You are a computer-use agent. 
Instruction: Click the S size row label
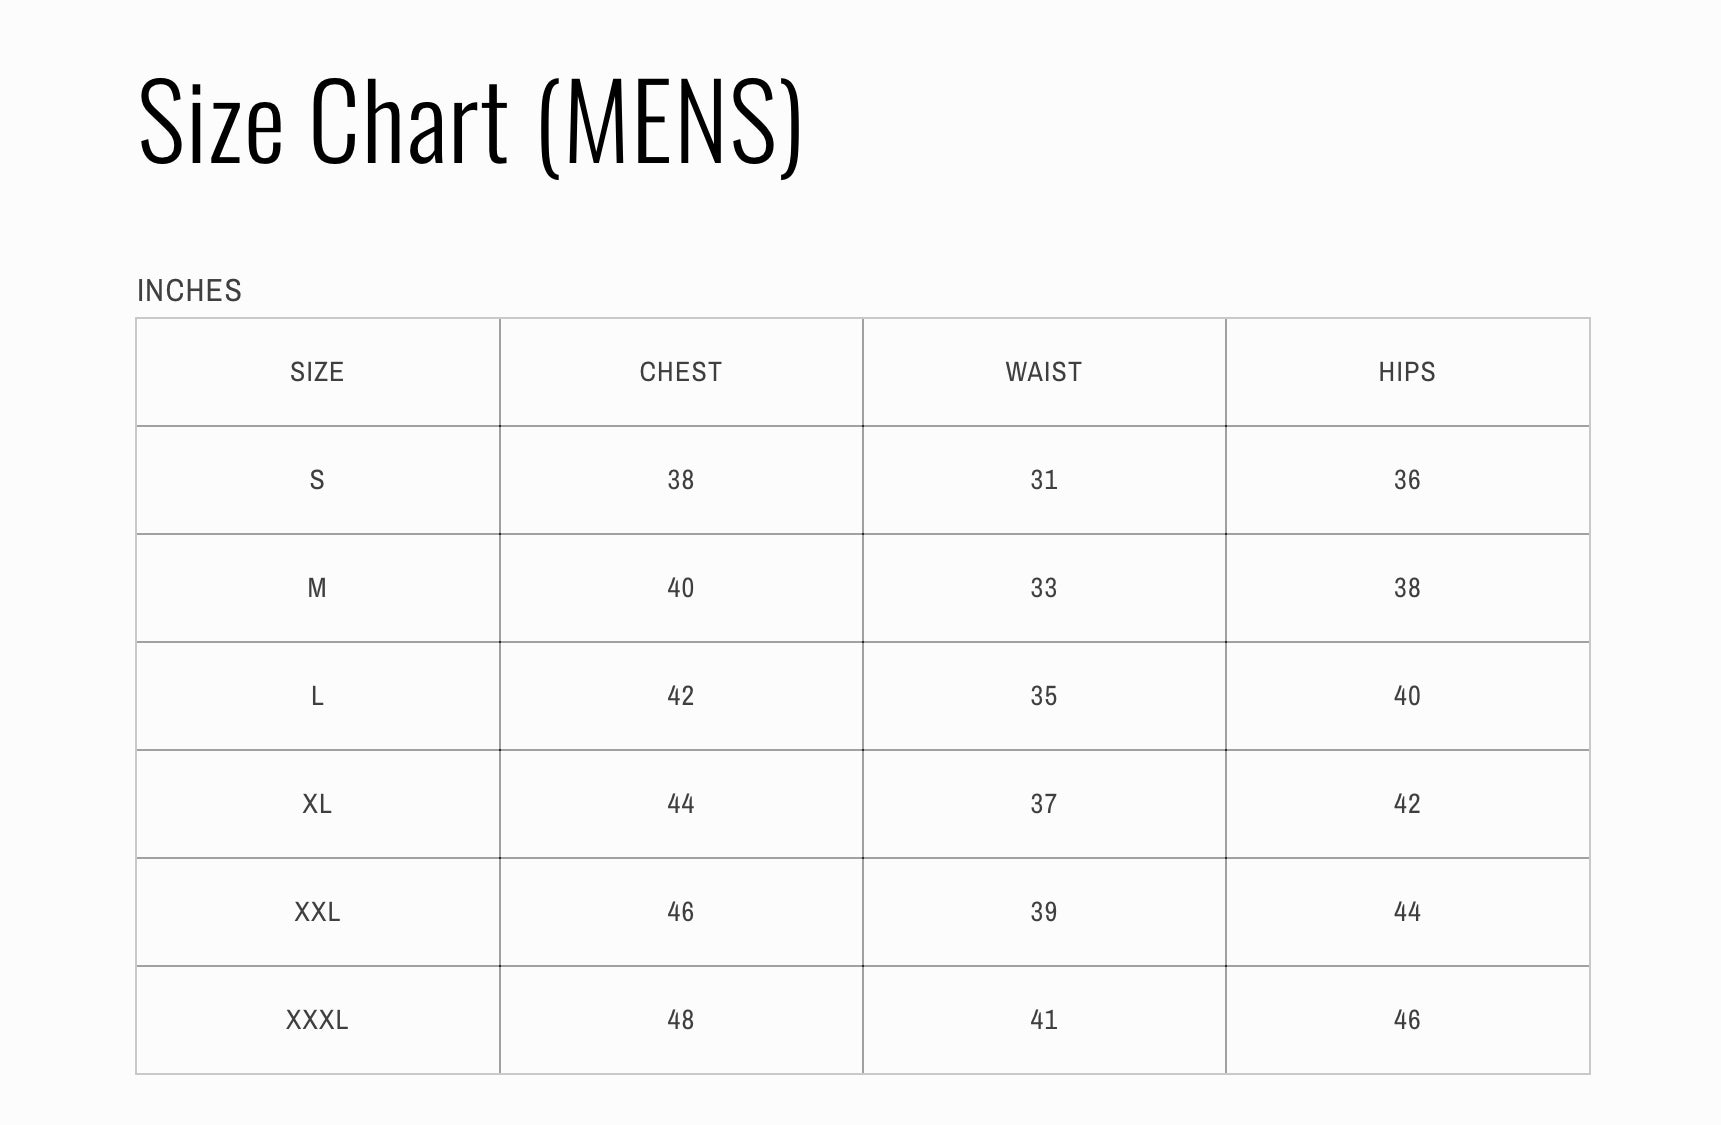pyautogui.click(x=317, y=480)
